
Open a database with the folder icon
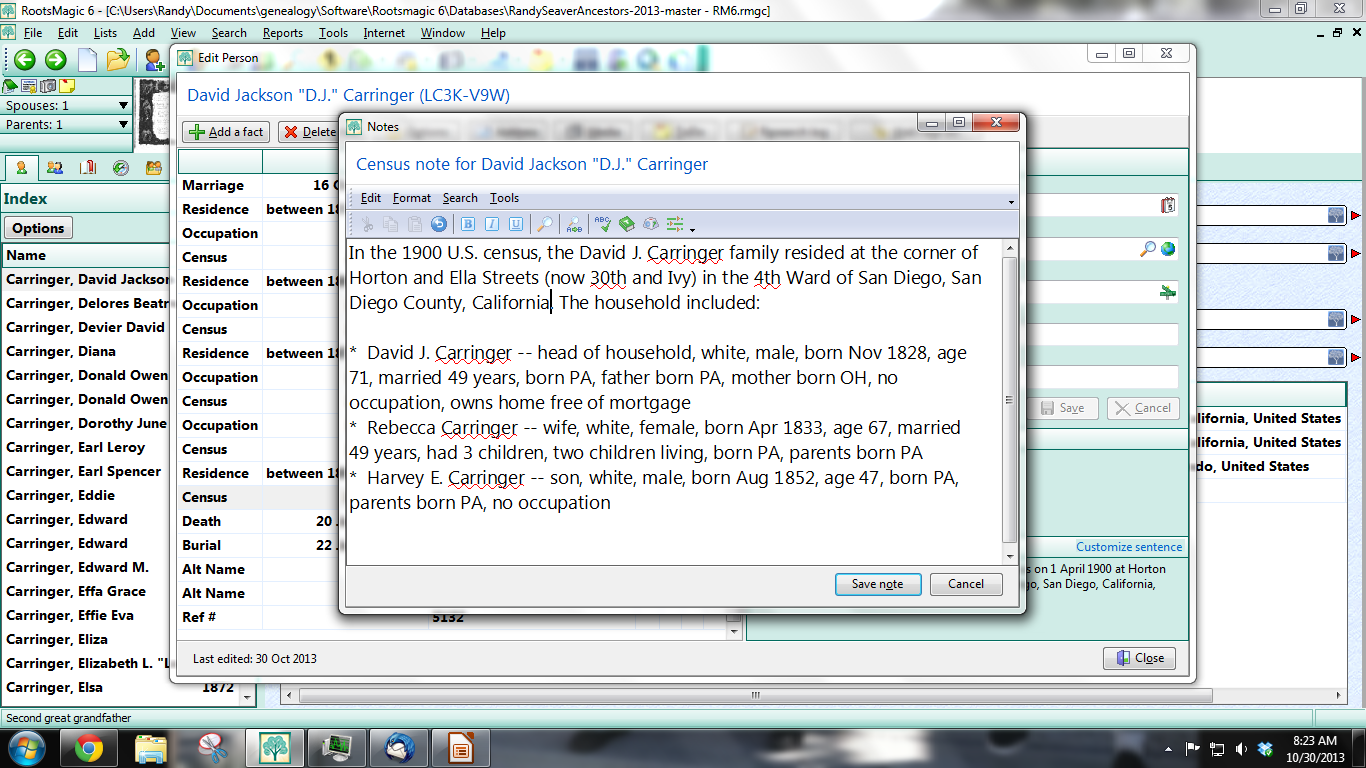coord(118,60)
